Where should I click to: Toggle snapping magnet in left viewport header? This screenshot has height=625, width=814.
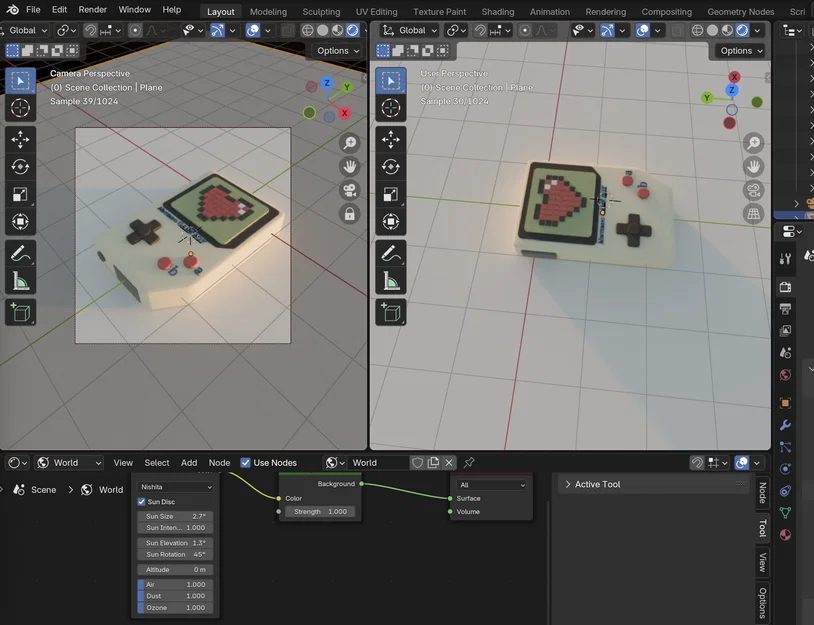90,31
